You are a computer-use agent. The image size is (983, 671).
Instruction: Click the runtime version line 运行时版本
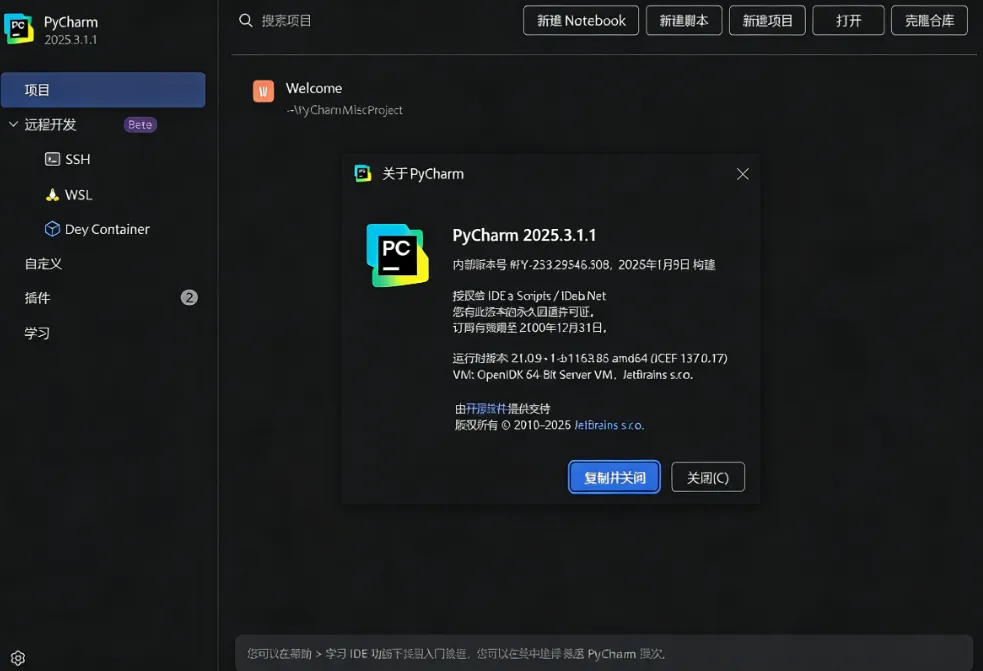[590, 358]
